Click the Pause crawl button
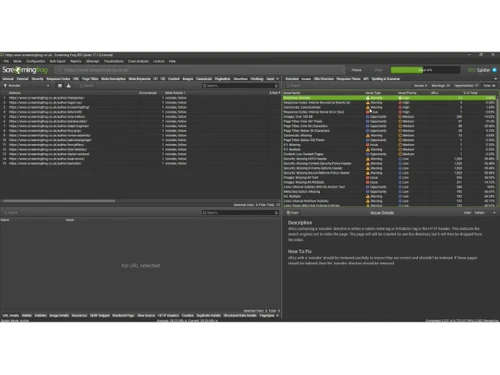 point(357,70)
